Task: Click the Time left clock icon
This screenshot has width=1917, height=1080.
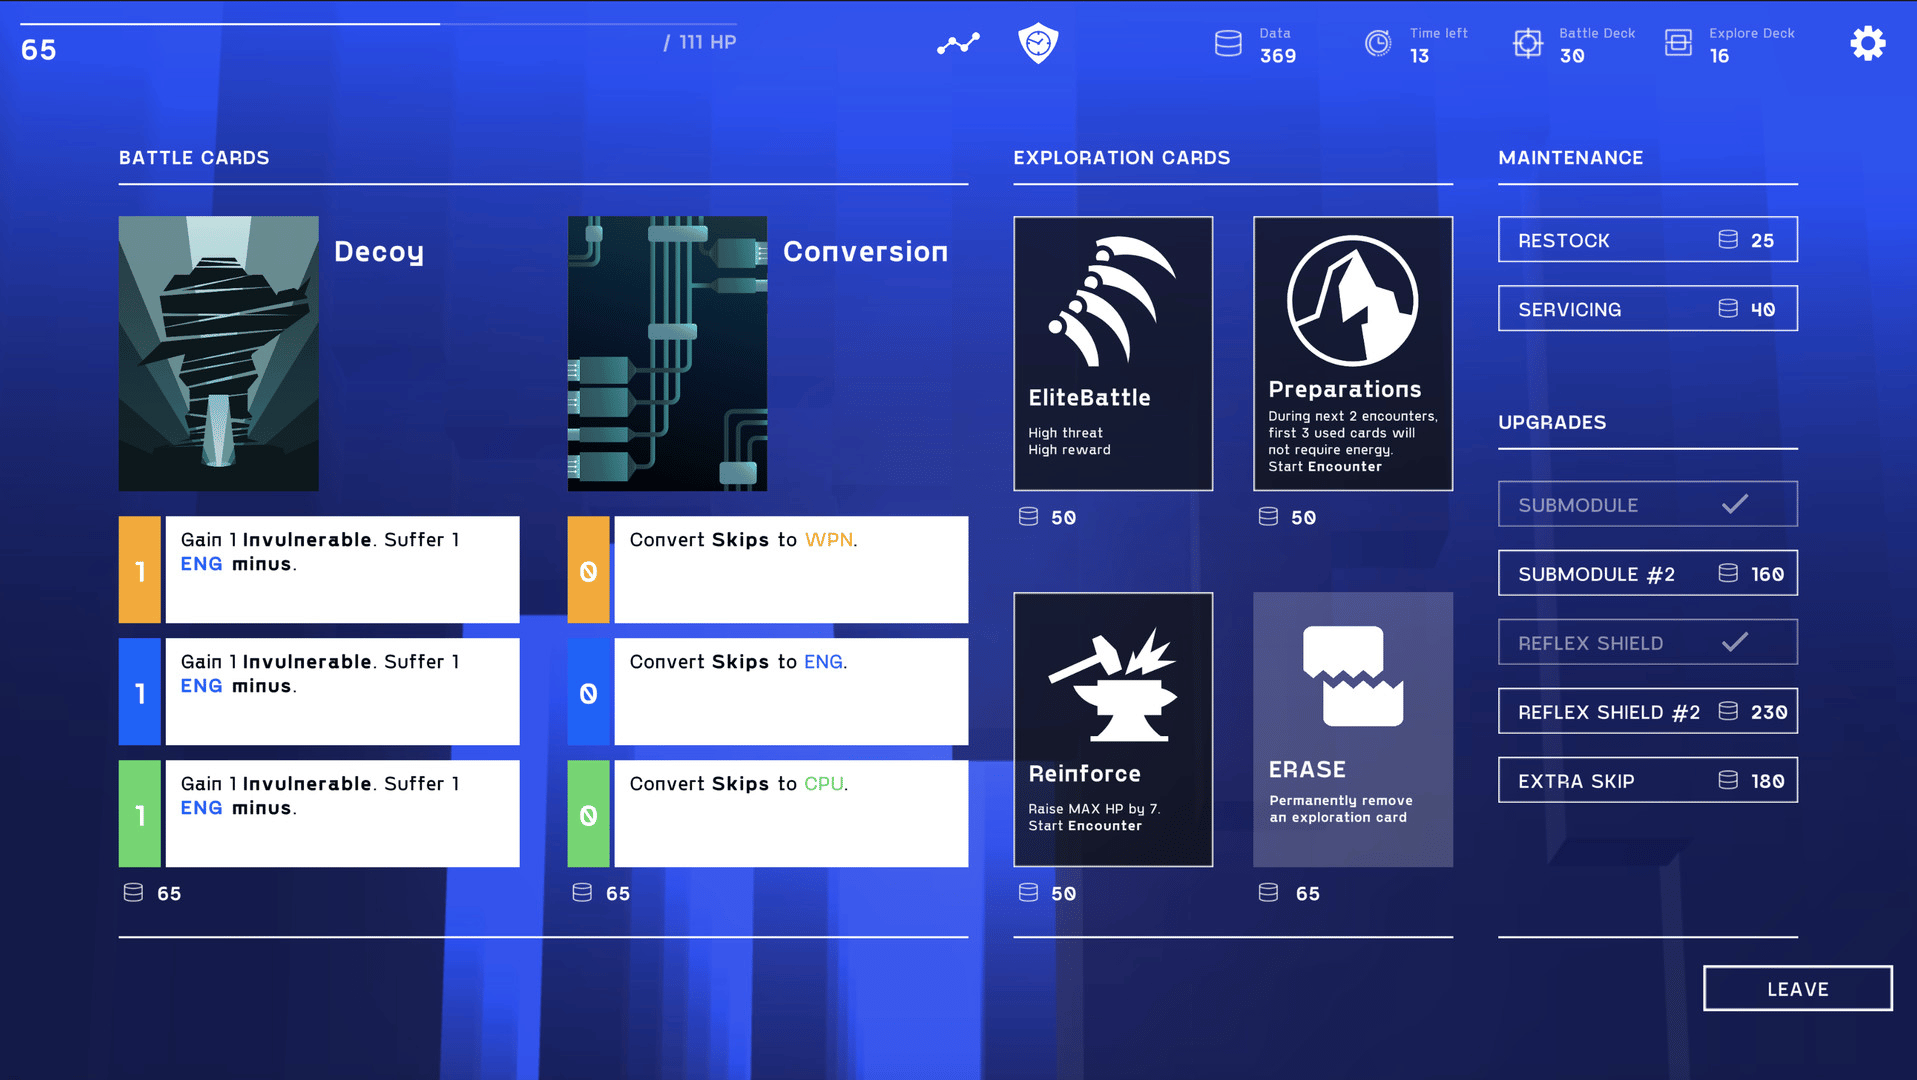Action: point(1378,44)
